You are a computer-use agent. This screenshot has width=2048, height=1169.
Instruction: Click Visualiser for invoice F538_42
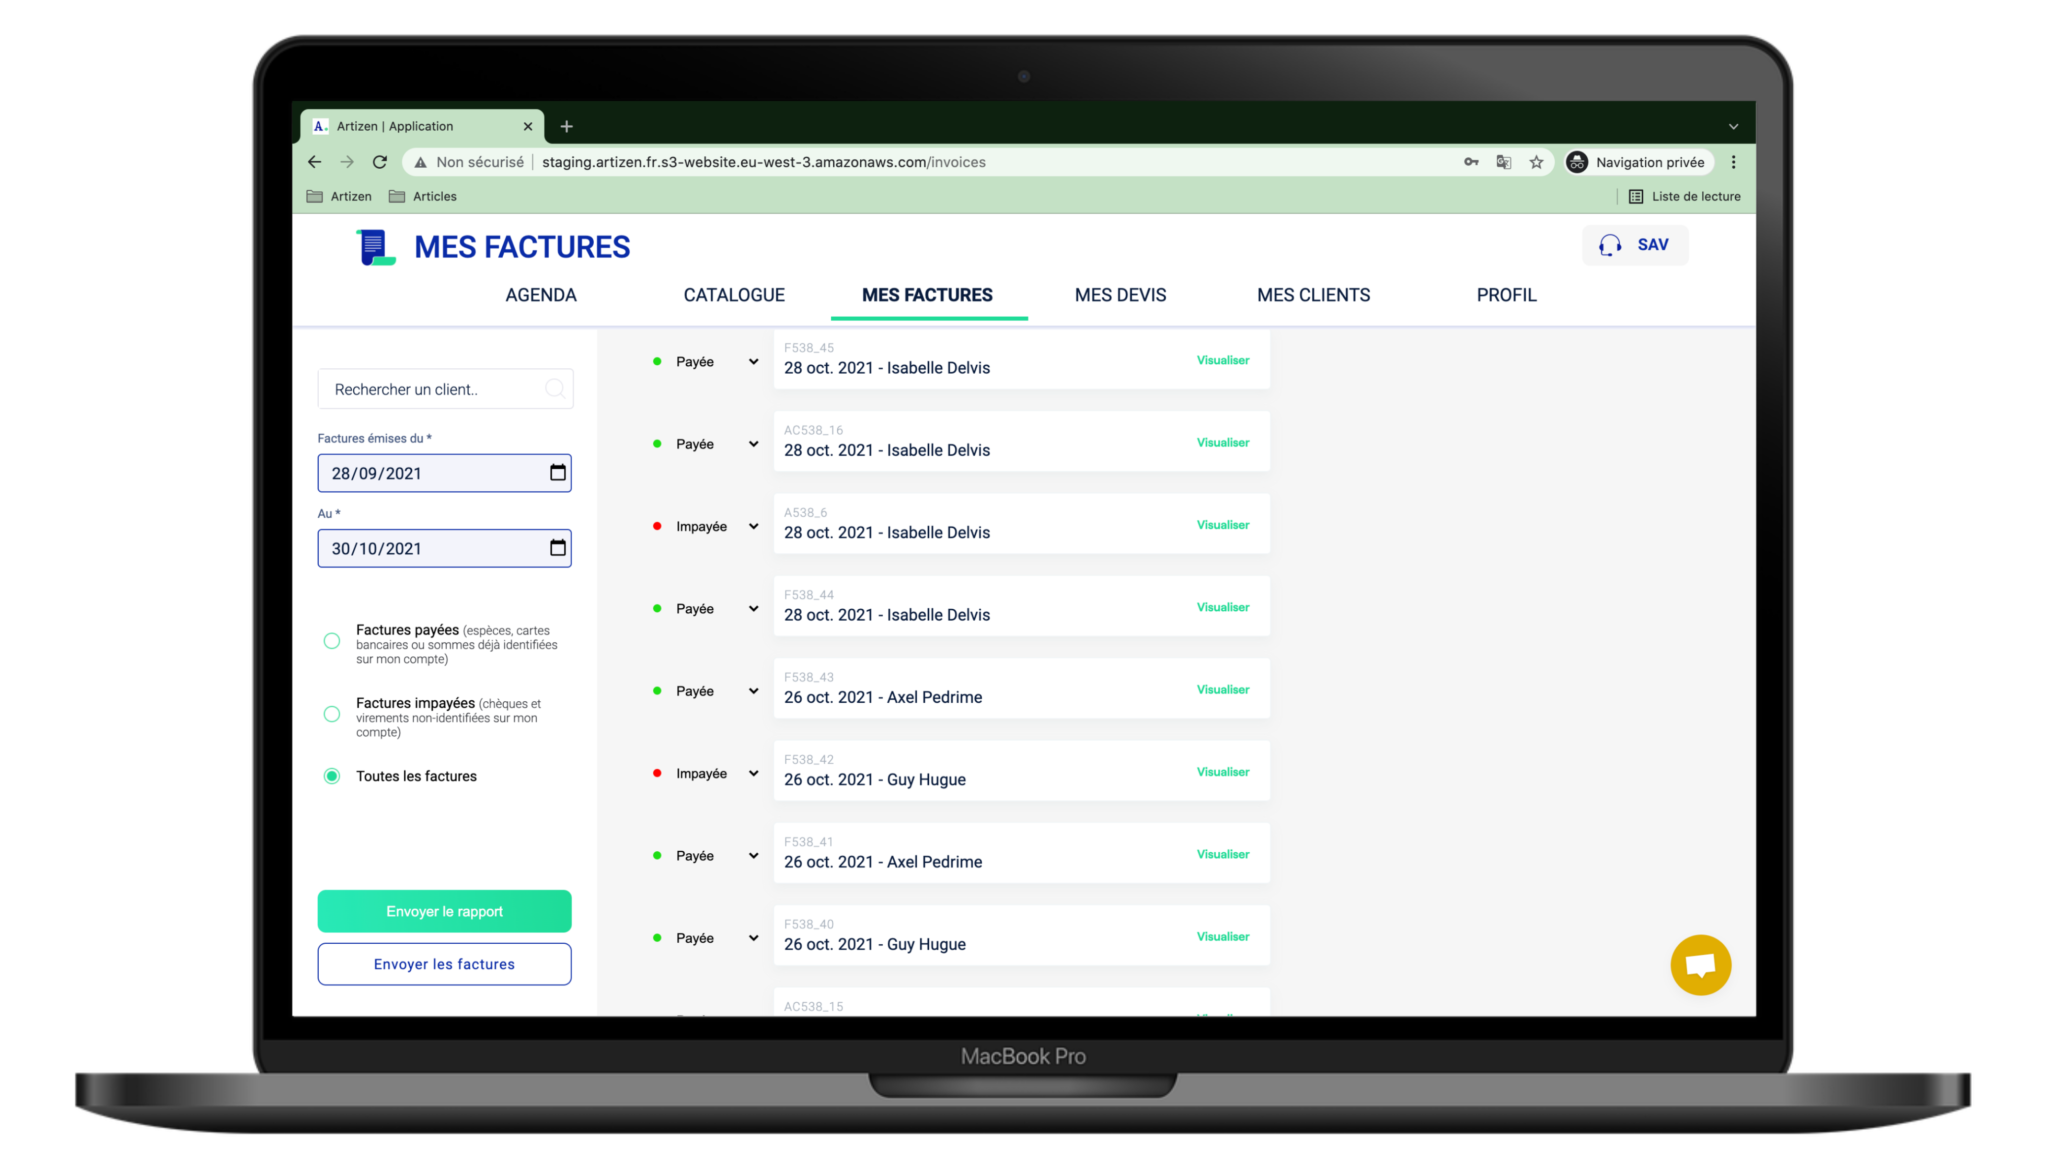(1223, 772)
